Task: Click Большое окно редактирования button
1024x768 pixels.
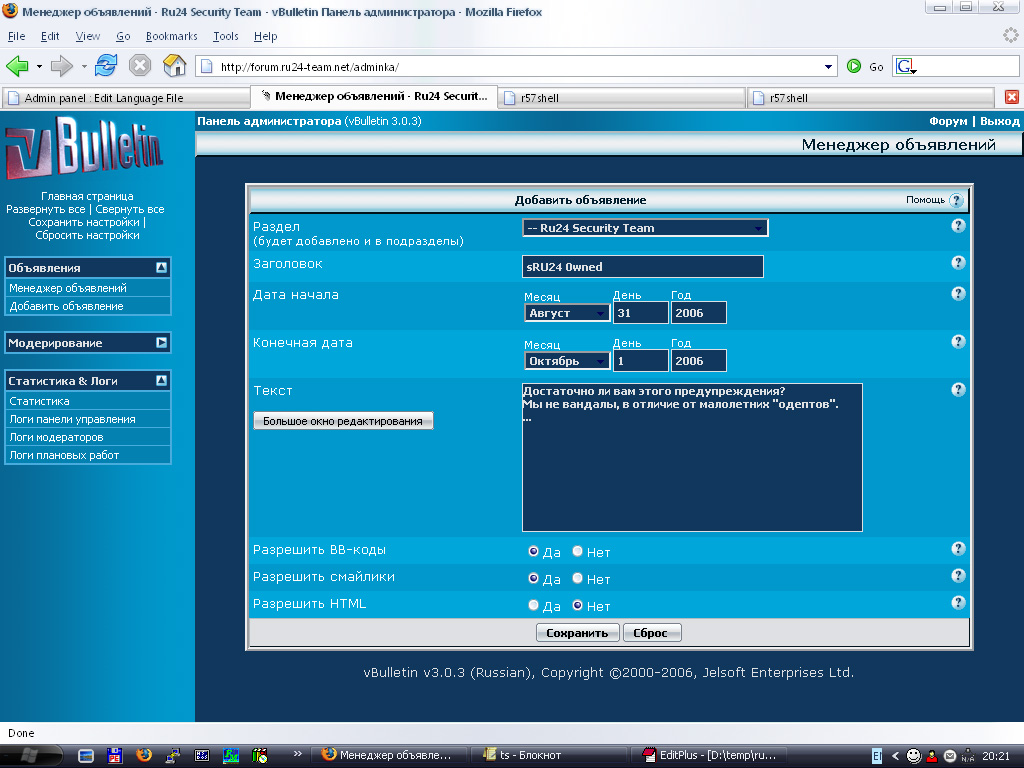Action: [x=343, y=421]
